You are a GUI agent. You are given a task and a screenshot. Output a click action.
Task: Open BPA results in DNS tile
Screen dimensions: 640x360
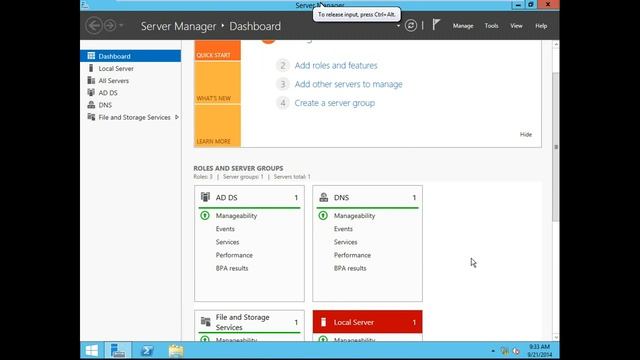(350, 268)
